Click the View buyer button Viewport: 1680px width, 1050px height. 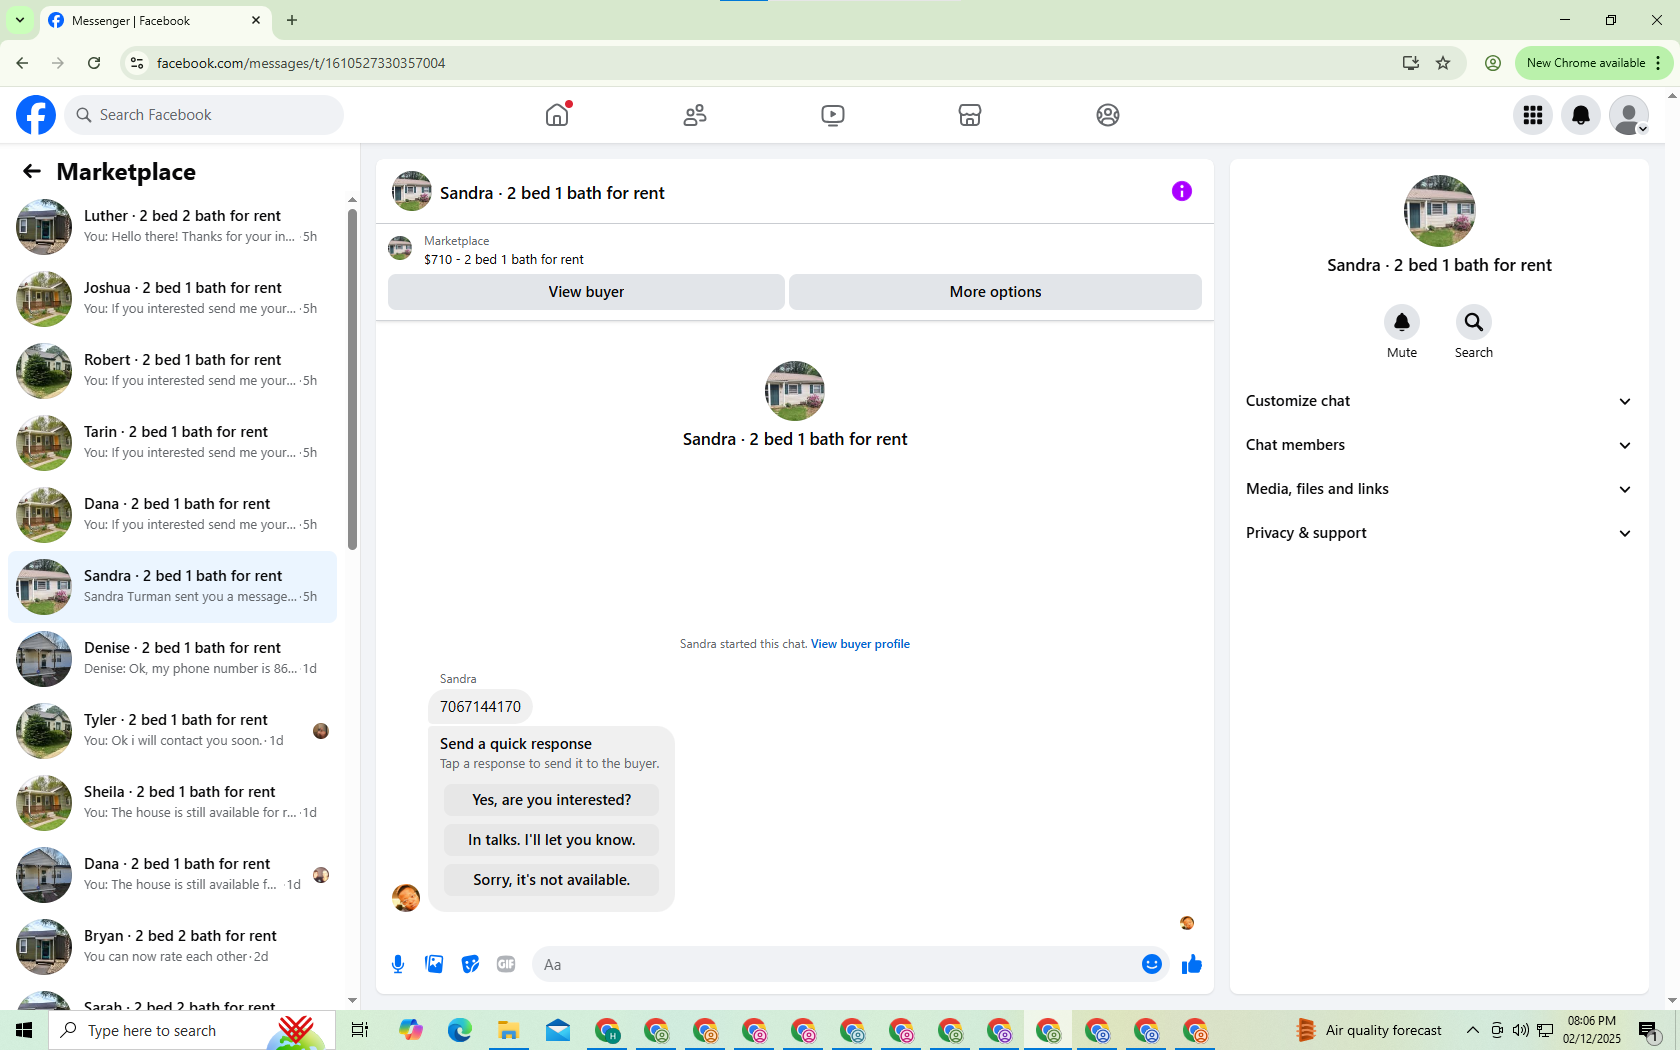(586, 292)
